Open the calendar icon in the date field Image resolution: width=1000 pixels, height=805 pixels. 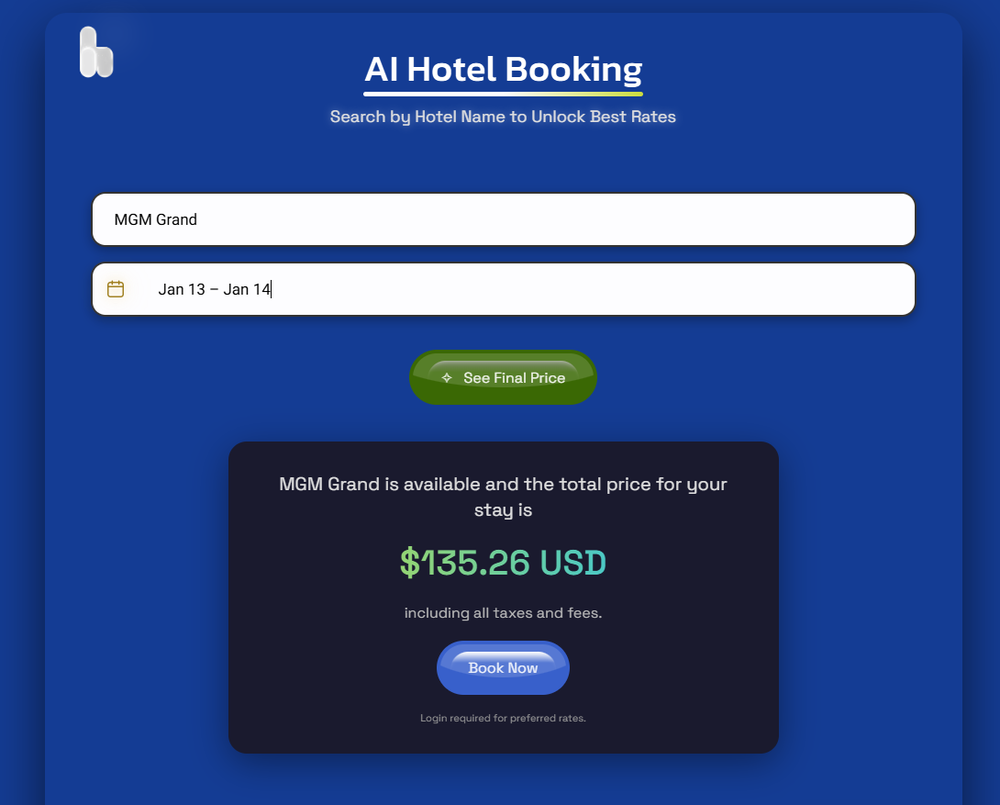117,288
